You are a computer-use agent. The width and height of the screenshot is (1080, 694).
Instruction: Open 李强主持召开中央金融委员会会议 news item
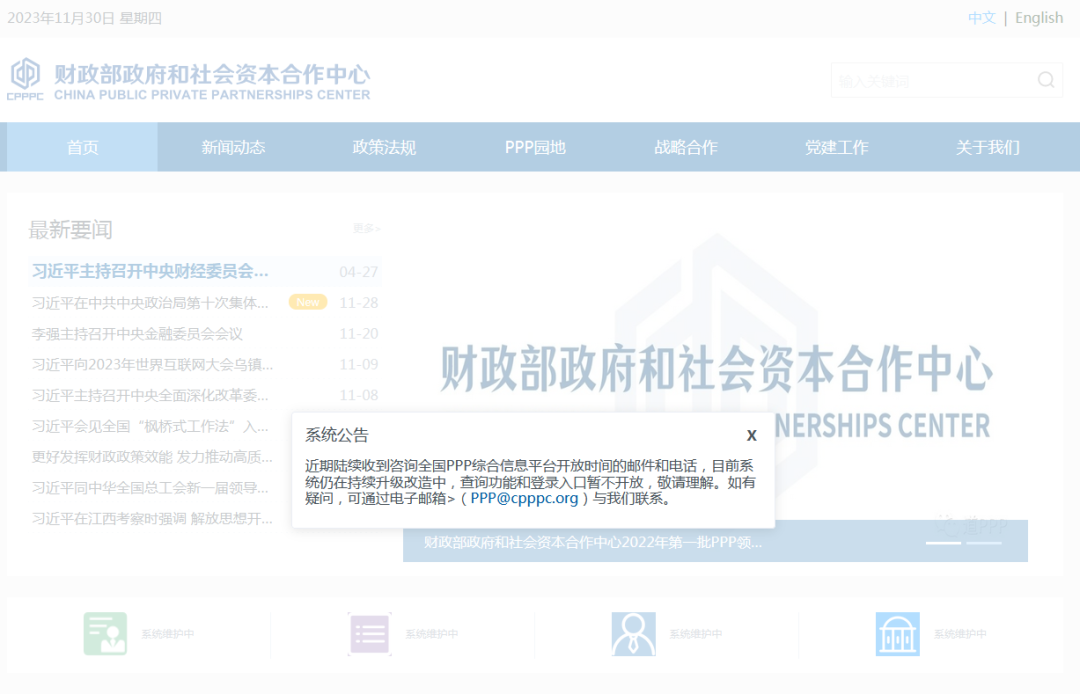pyautogui.click(x=137, y=334)
